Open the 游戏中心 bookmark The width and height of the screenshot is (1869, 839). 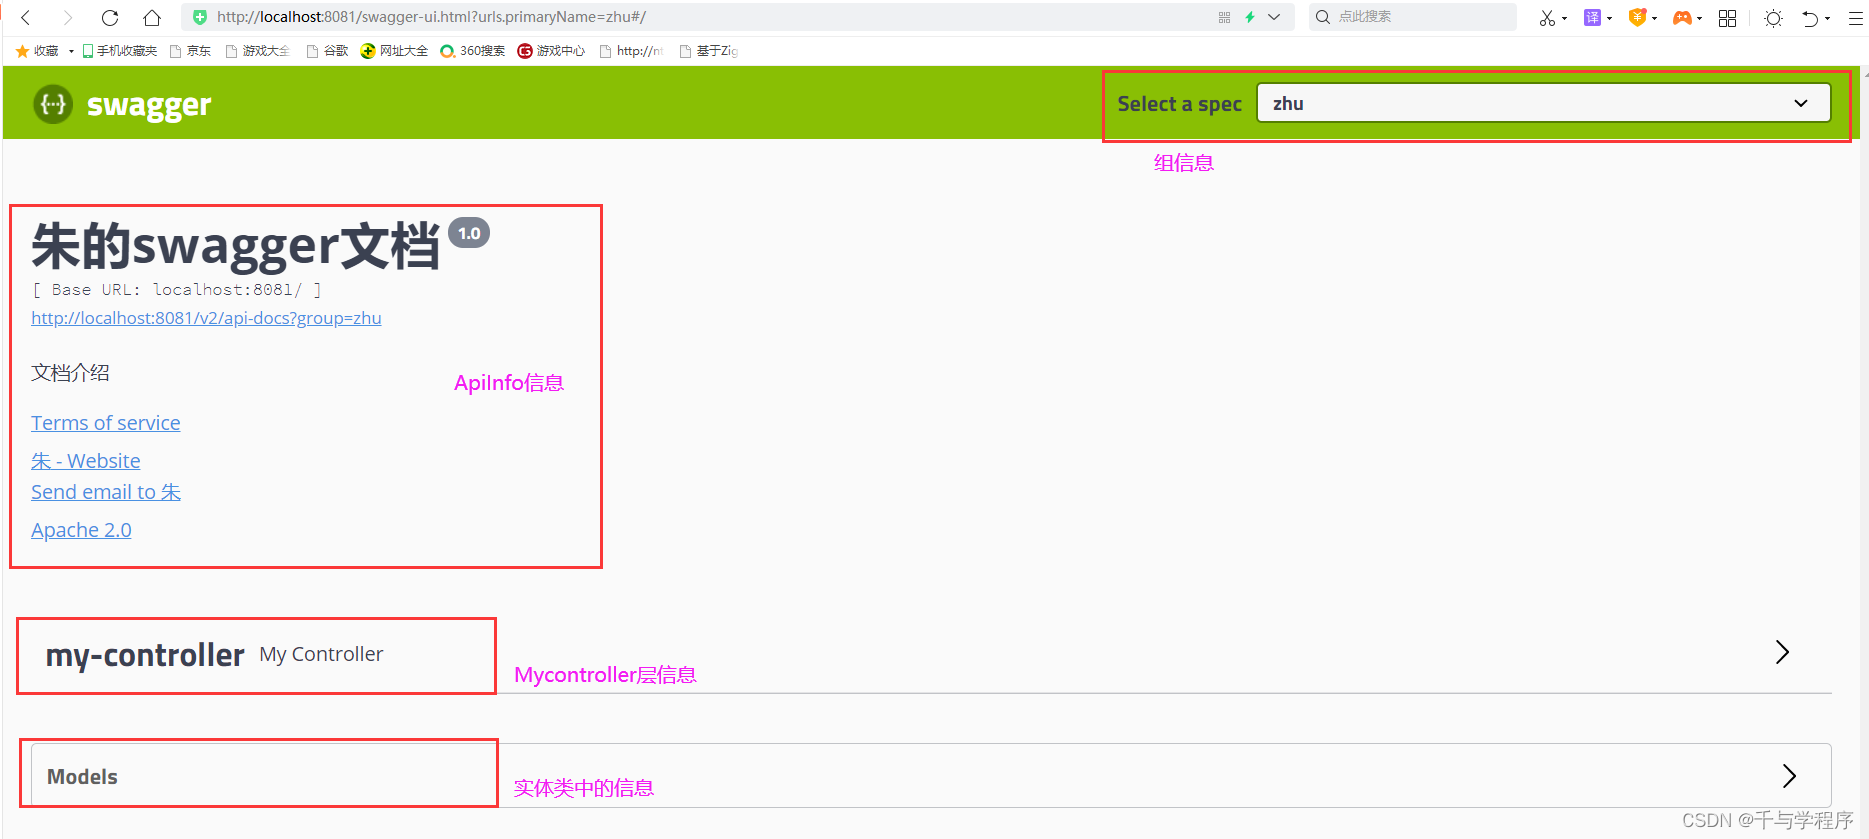[x=552, y=51]
